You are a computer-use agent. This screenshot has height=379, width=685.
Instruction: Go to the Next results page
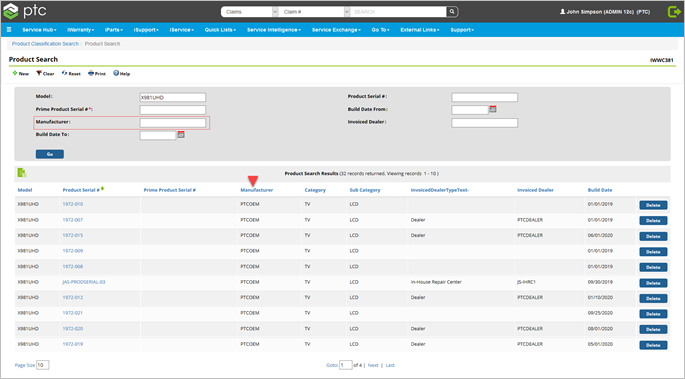pos(373,365)
